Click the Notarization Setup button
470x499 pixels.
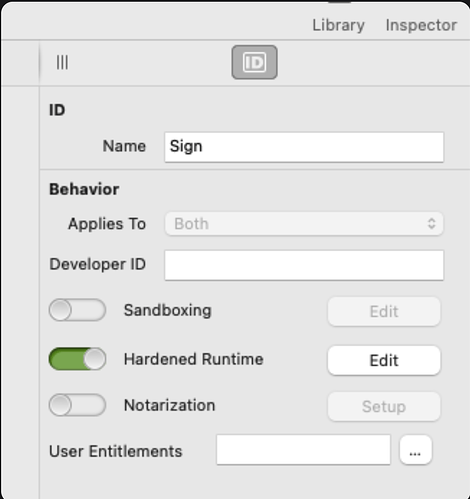click(x=384, y=407)
